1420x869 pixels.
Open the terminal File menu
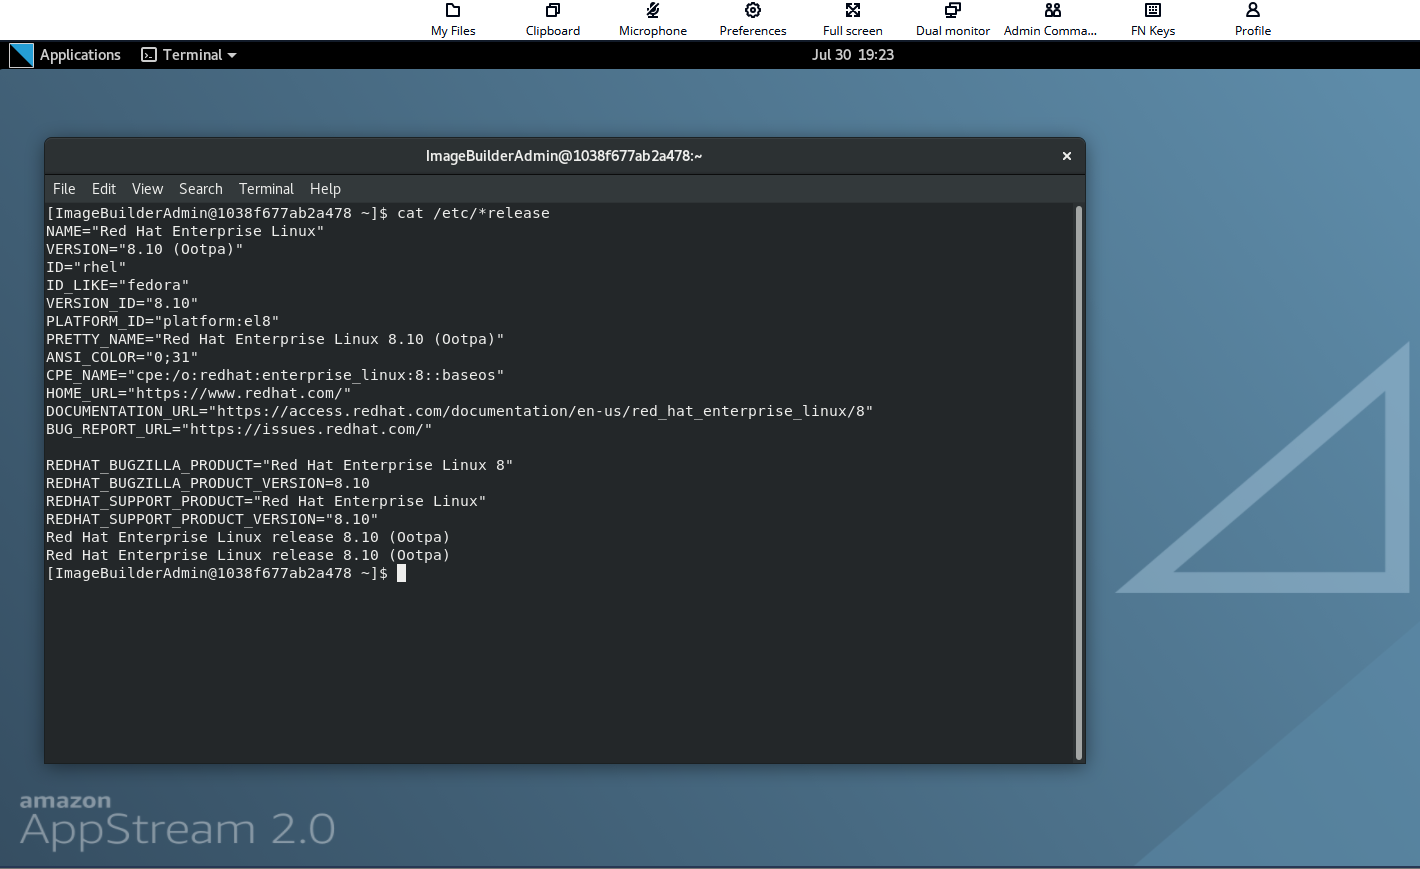[x=63, y=188]
